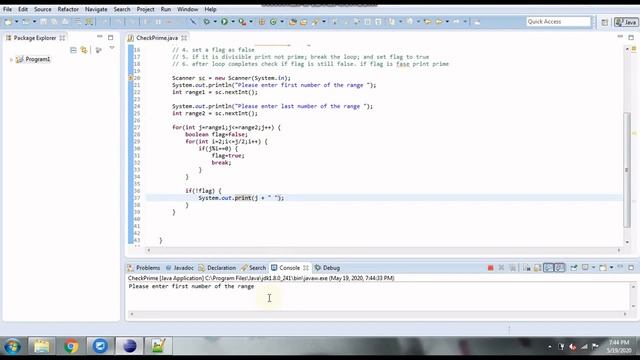This screenshot has height=360, width=640.
Task: Toggle Scroll Lock in console toolbar
Action: pyautogui.click(x=538, y=268)
